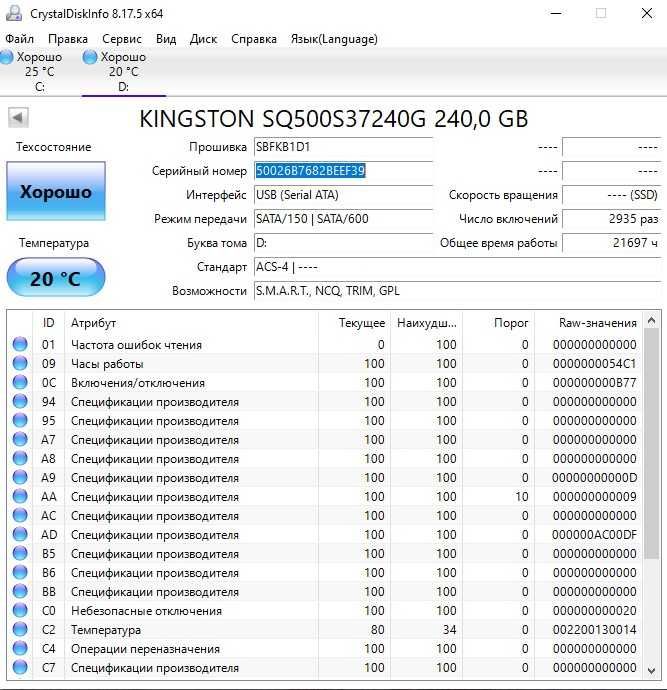Select the Включения/отключения row
The width and height of the screenshot is (667, 690).
pyautogui.click(x=326, y=382)
